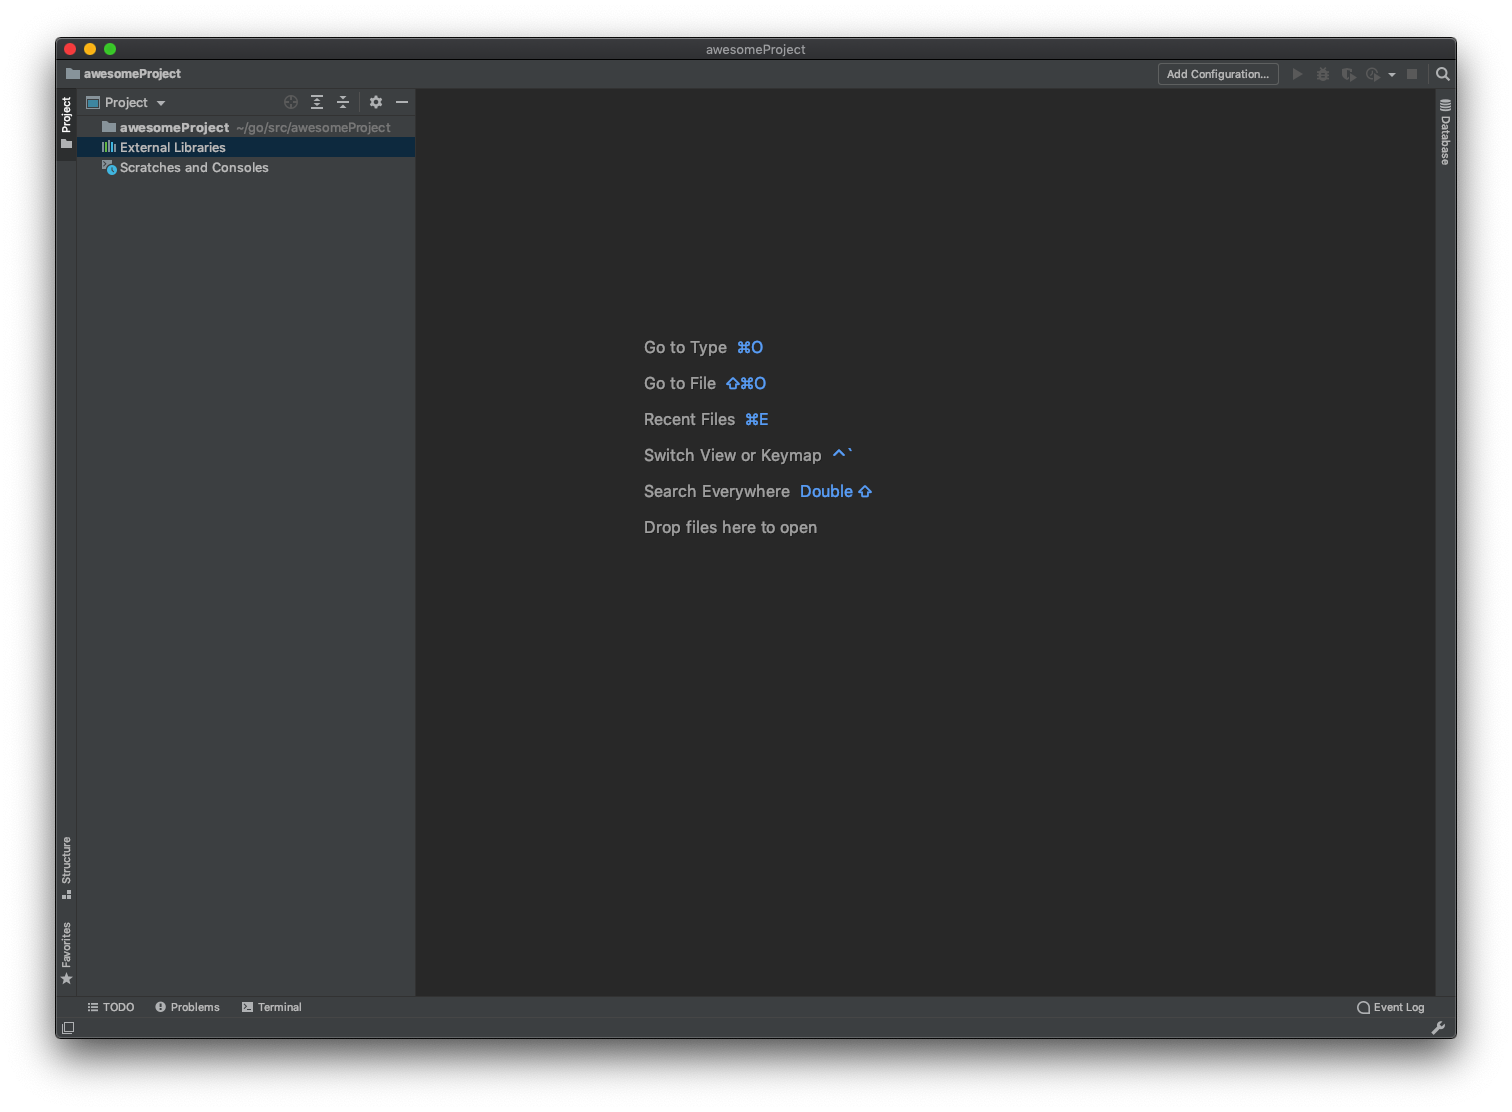Click the 'Go to File' hint text

[x=680, y=383]
